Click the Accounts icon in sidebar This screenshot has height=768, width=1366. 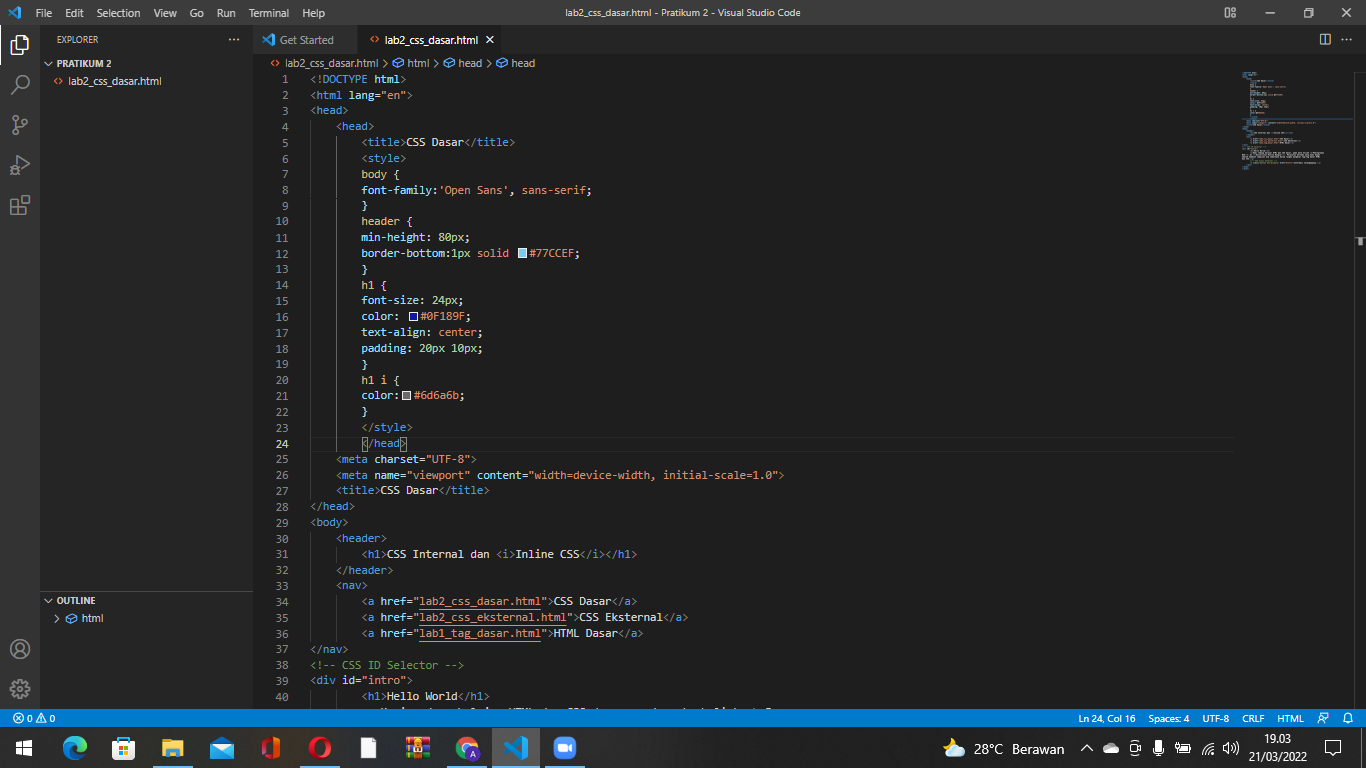click(x=20, y=649)
